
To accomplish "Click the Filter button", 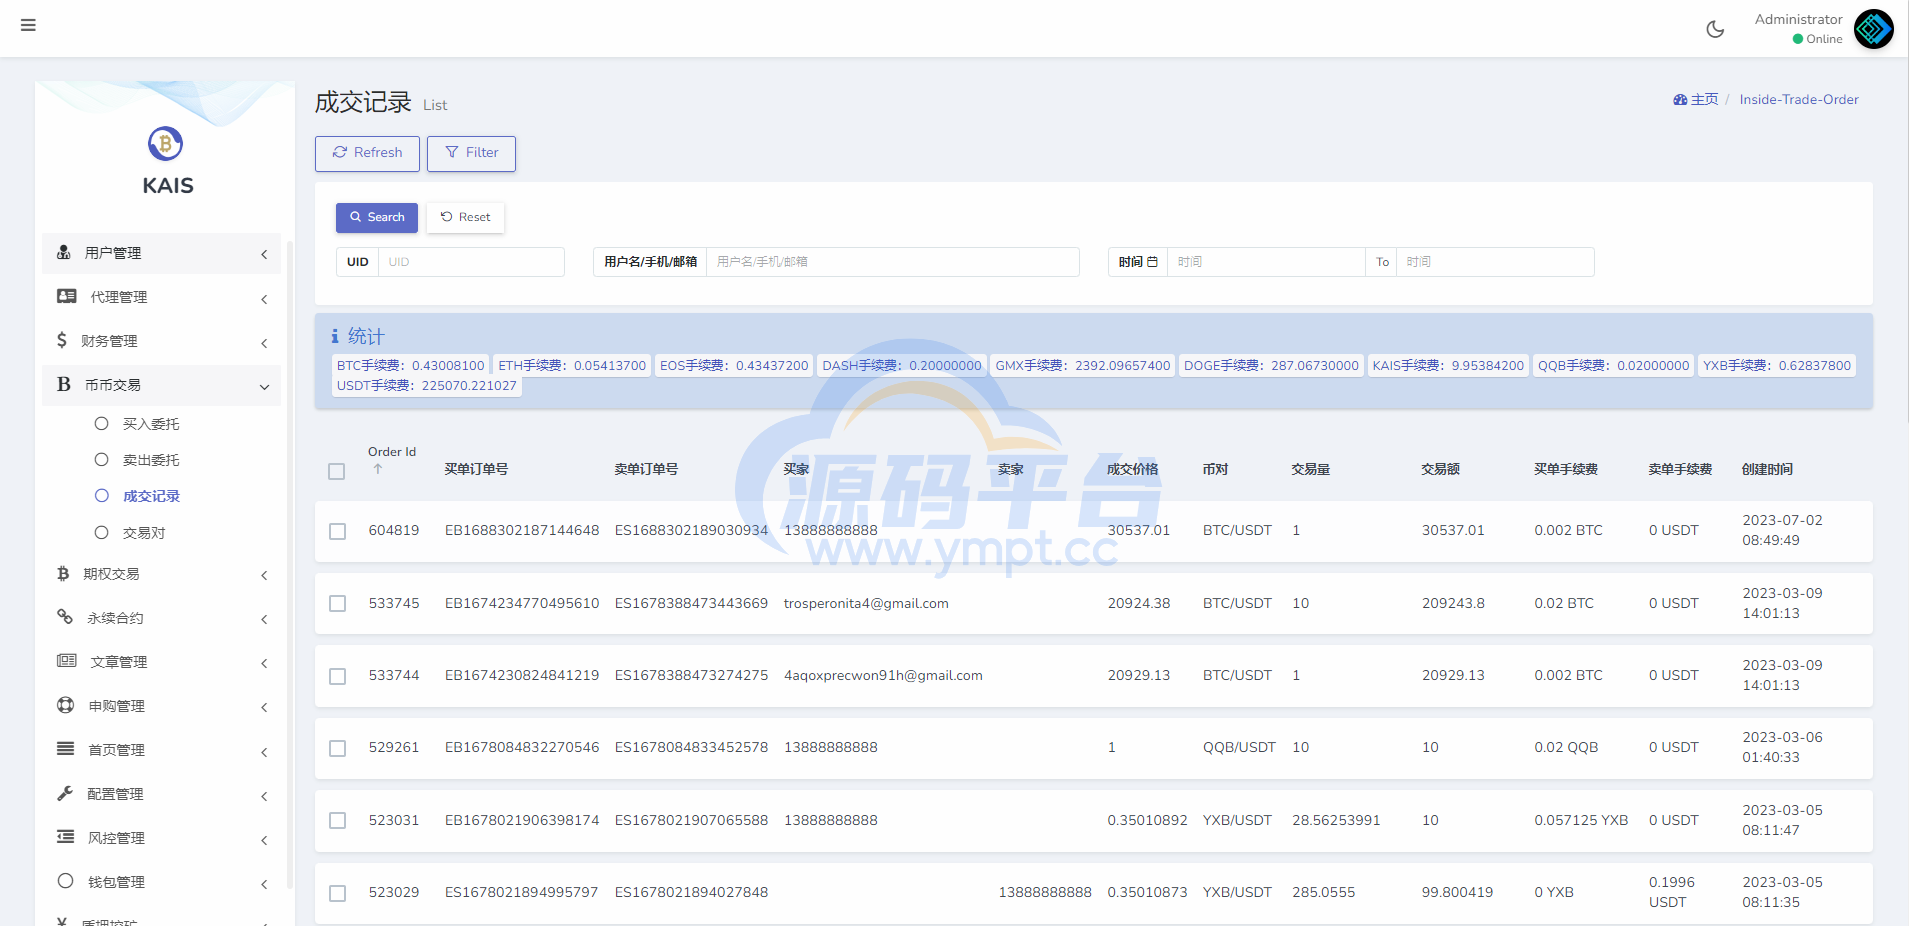I will (471, 153).
